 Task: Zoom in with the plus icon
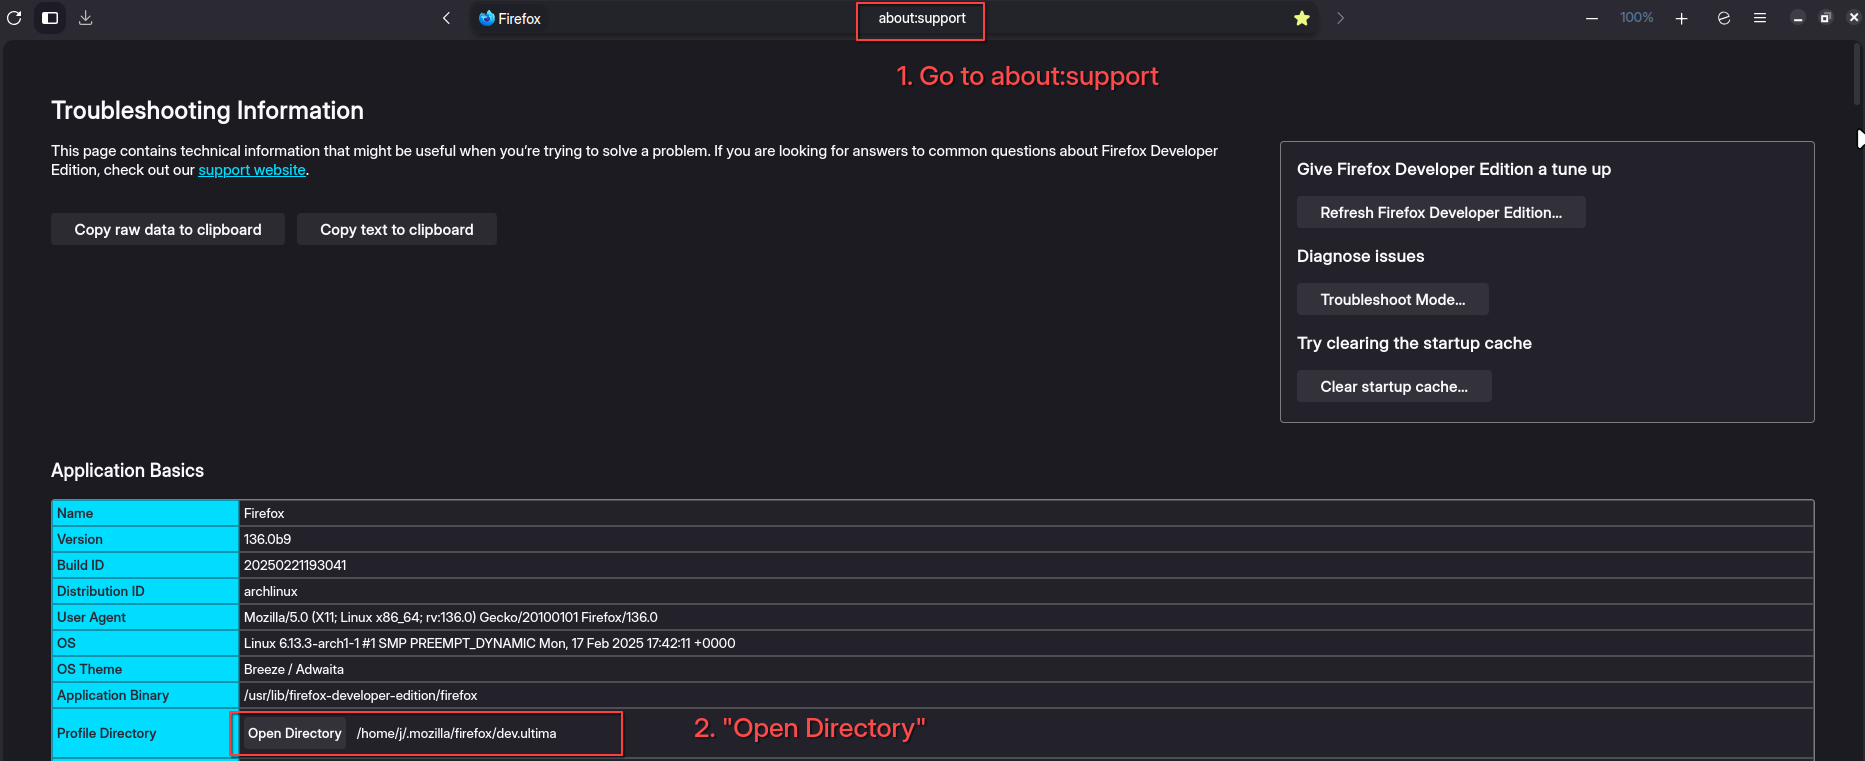click(x=1682, y=18)
